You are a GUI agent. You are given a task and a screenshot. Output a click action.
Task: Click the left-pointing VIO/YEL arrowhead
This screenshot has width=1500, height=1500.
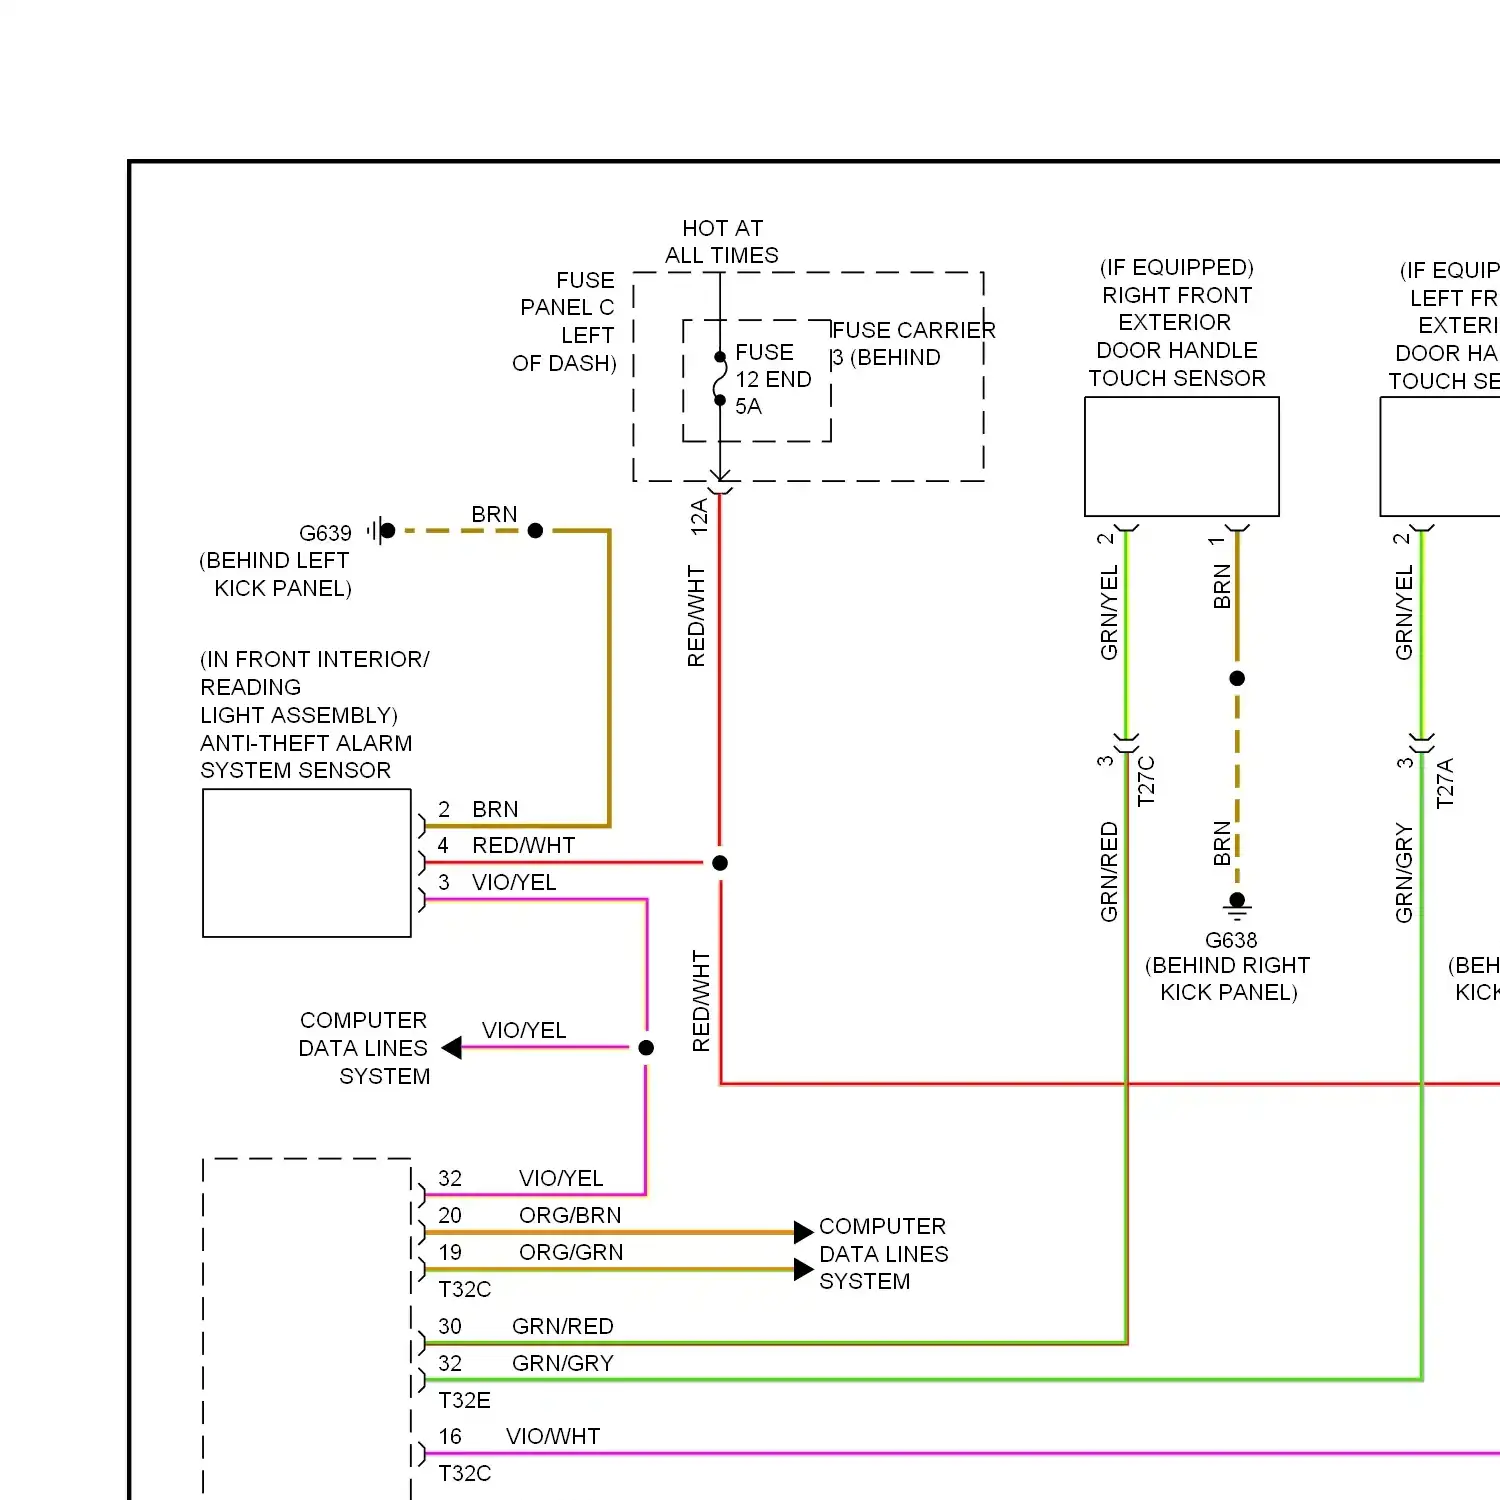point(451,1047)
